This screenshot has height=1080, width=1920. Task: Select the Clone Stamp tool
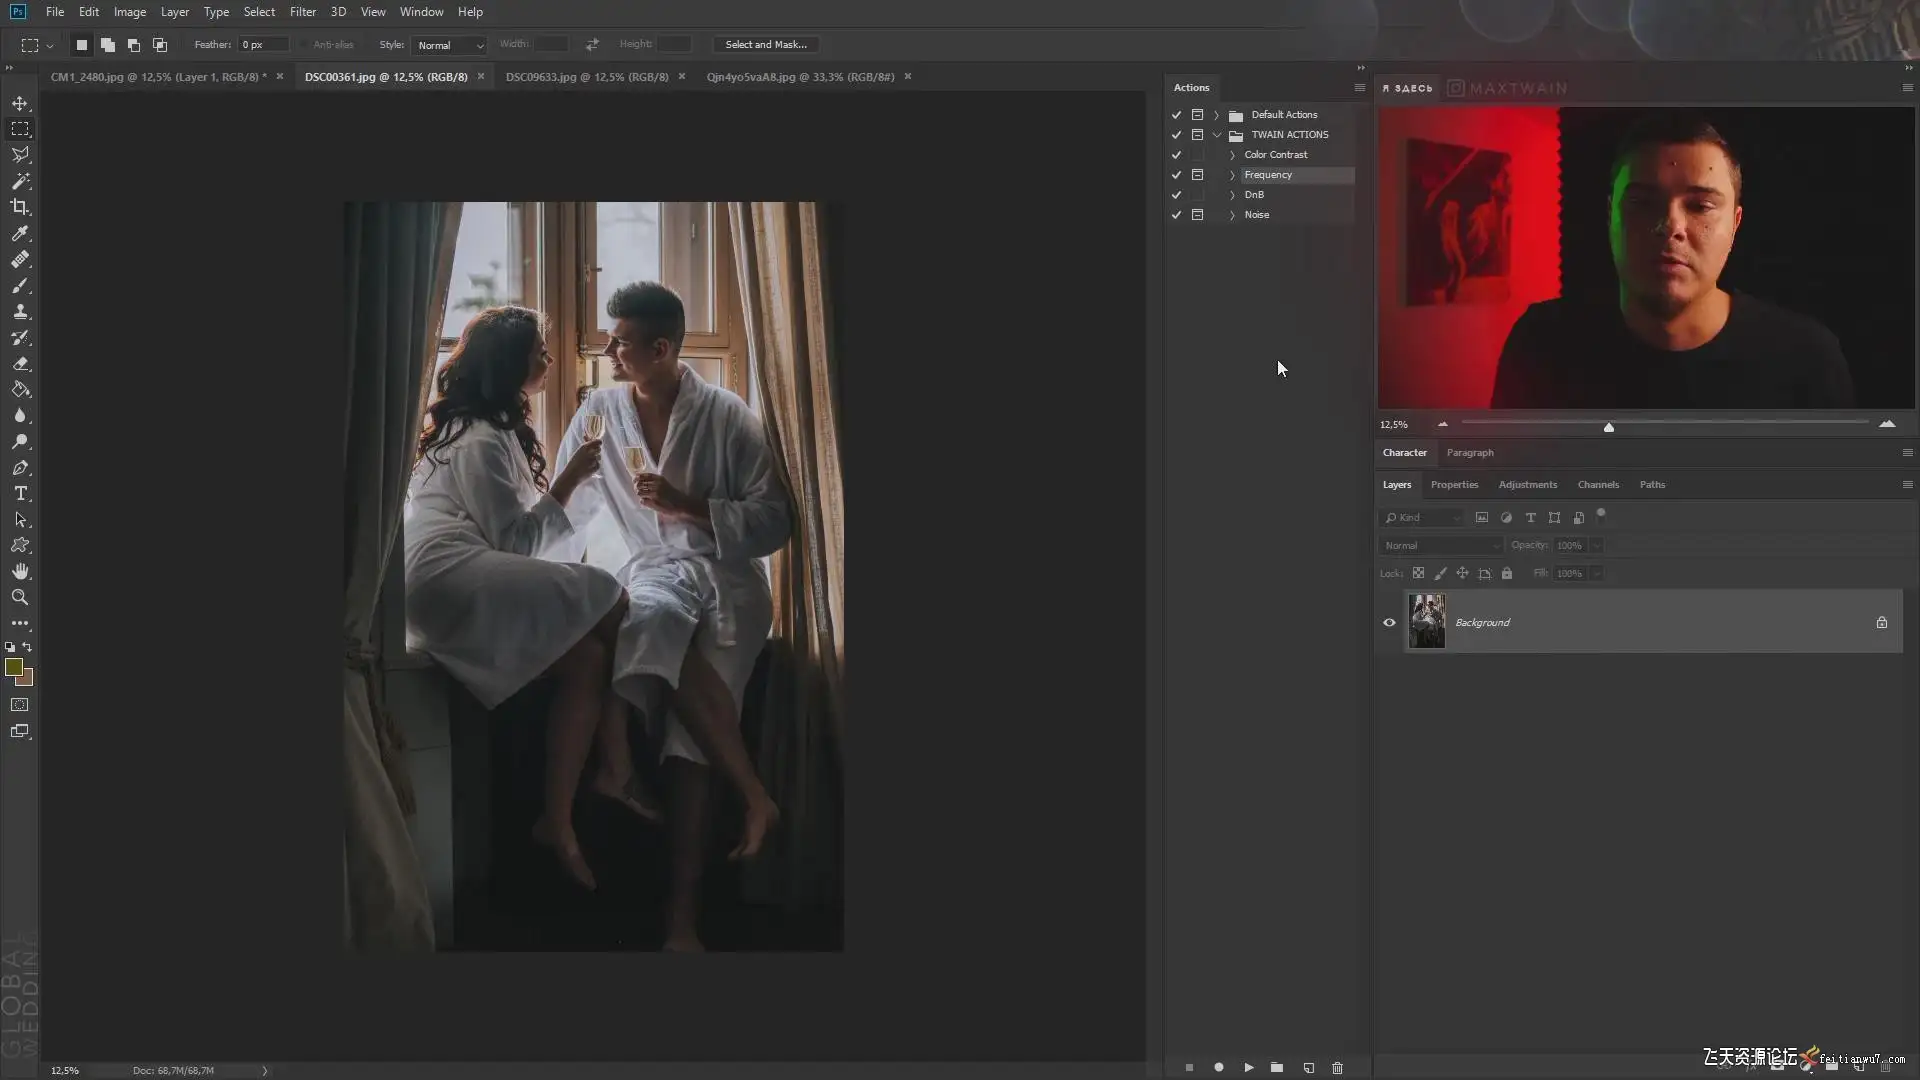[x=20, y=311]
